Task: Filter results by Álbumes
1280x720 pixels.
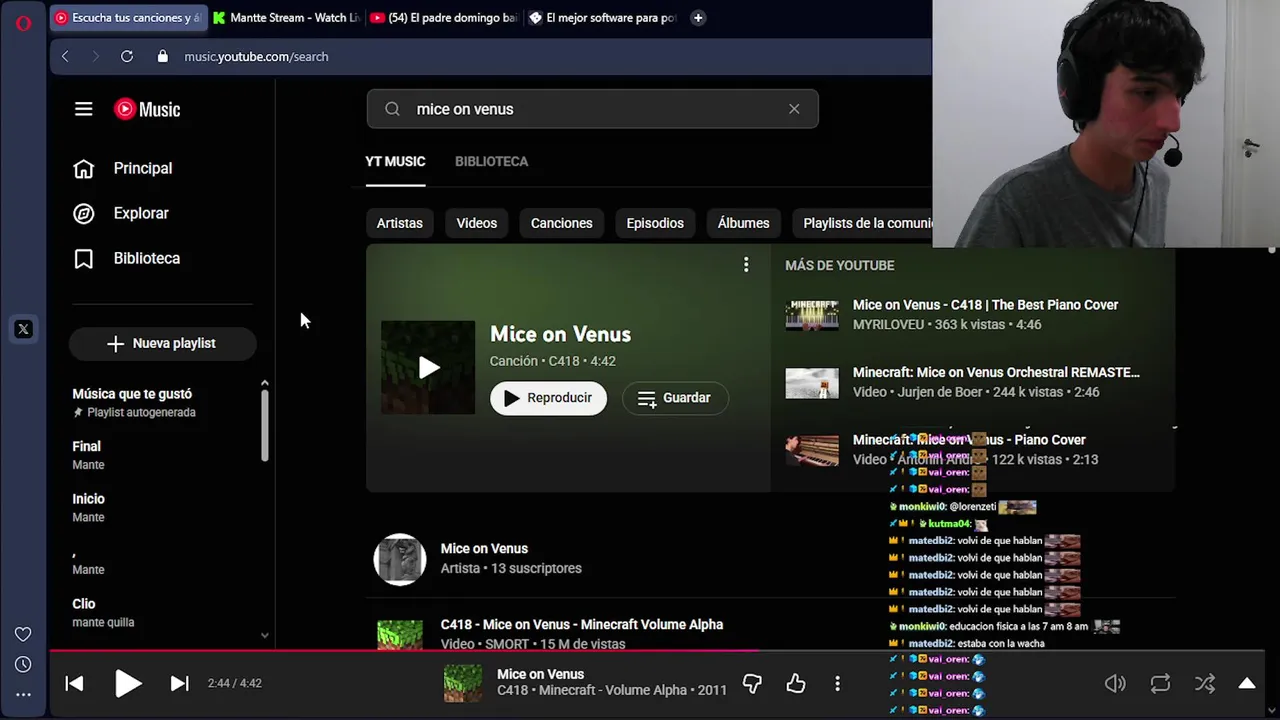Action: (743, 223)
